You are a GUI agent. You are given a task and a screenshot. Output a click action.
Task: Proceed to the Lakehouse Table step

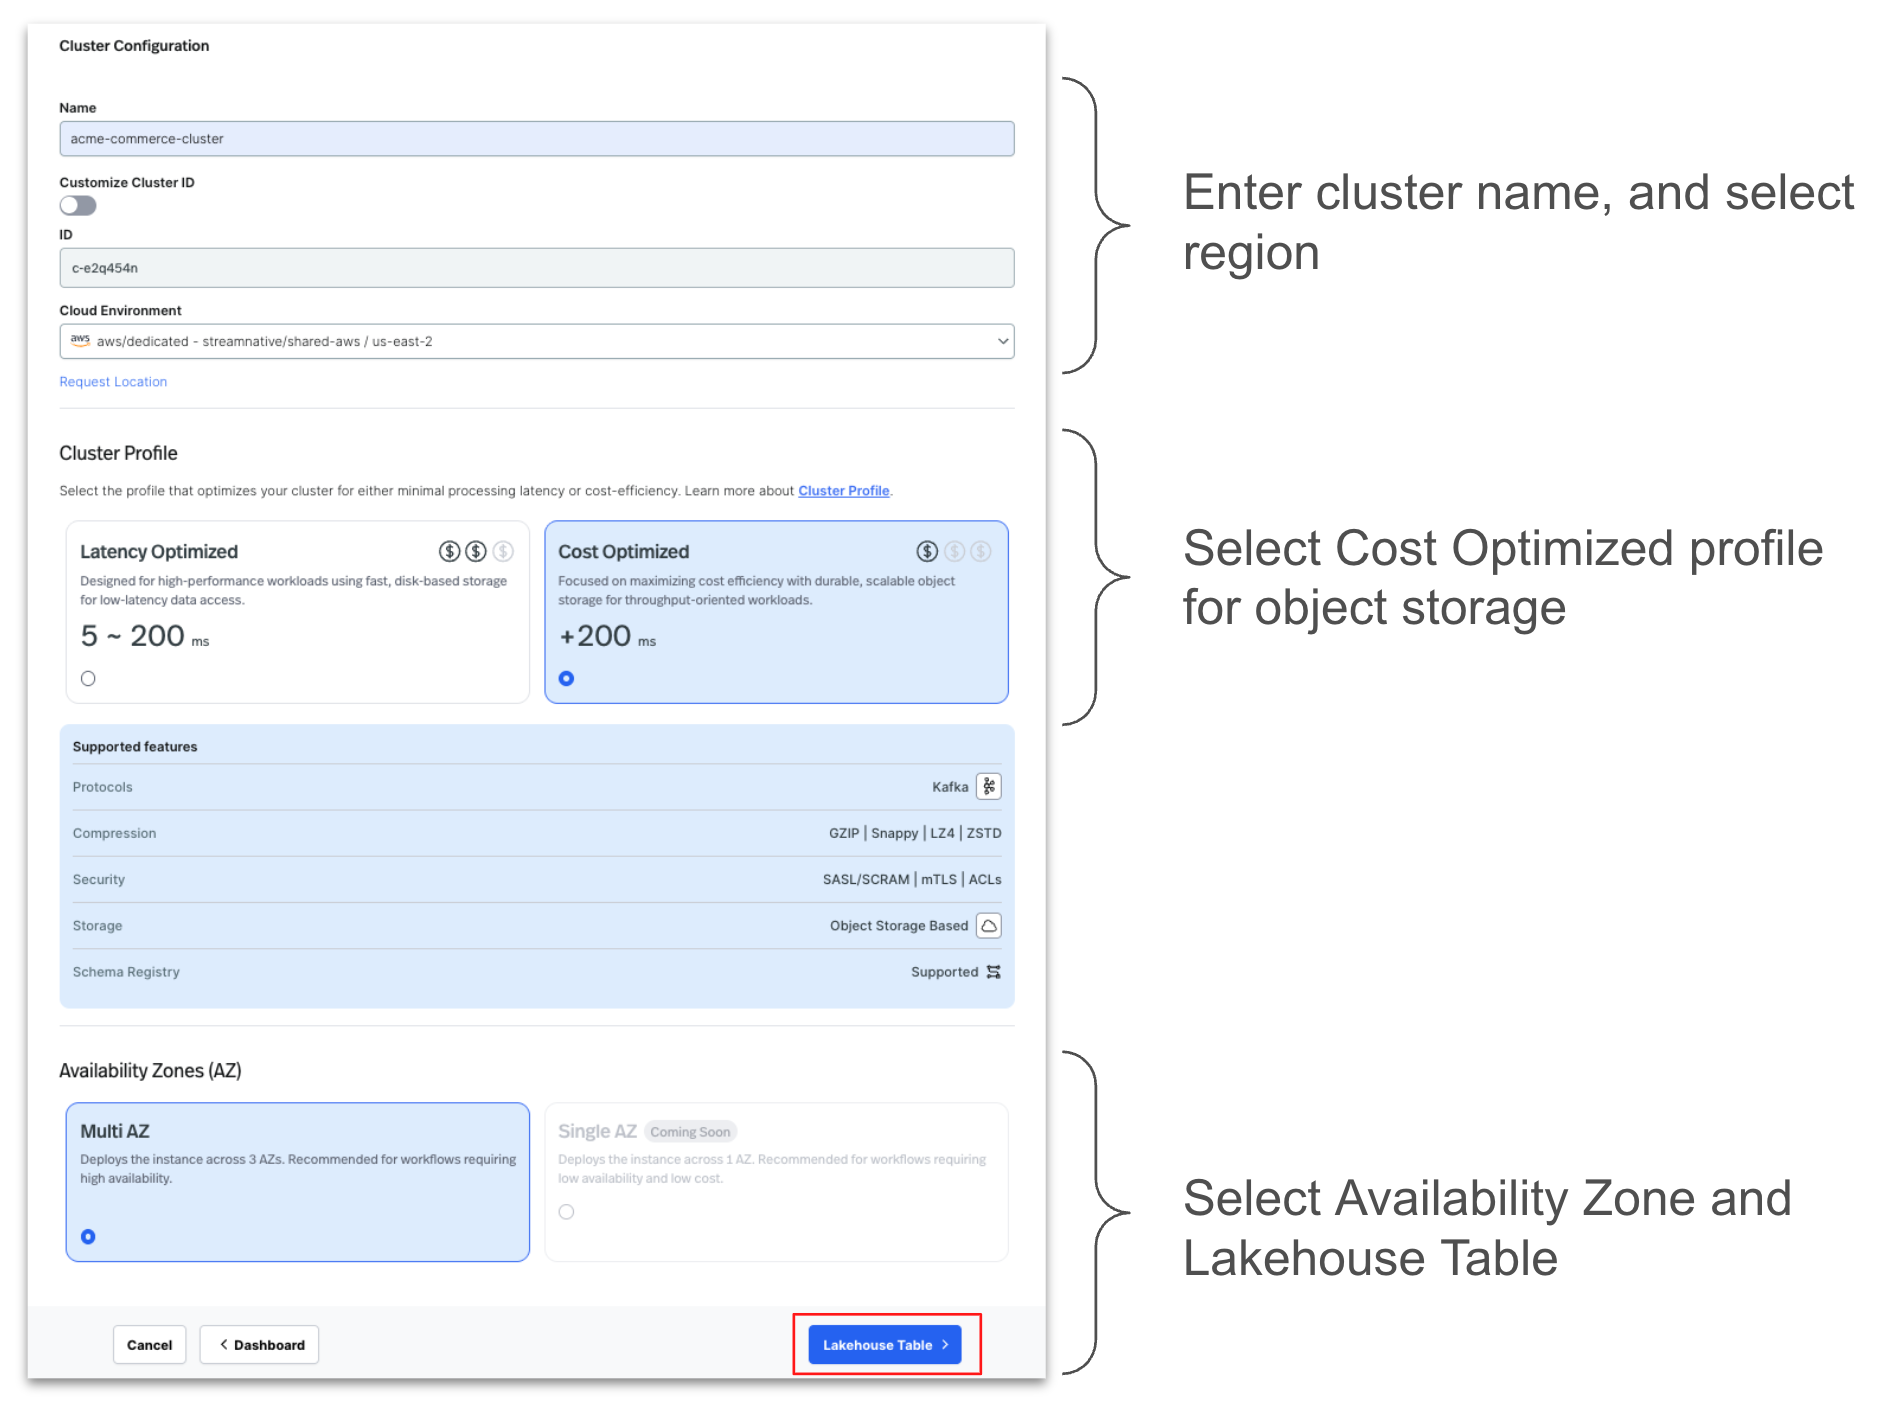884,1345
